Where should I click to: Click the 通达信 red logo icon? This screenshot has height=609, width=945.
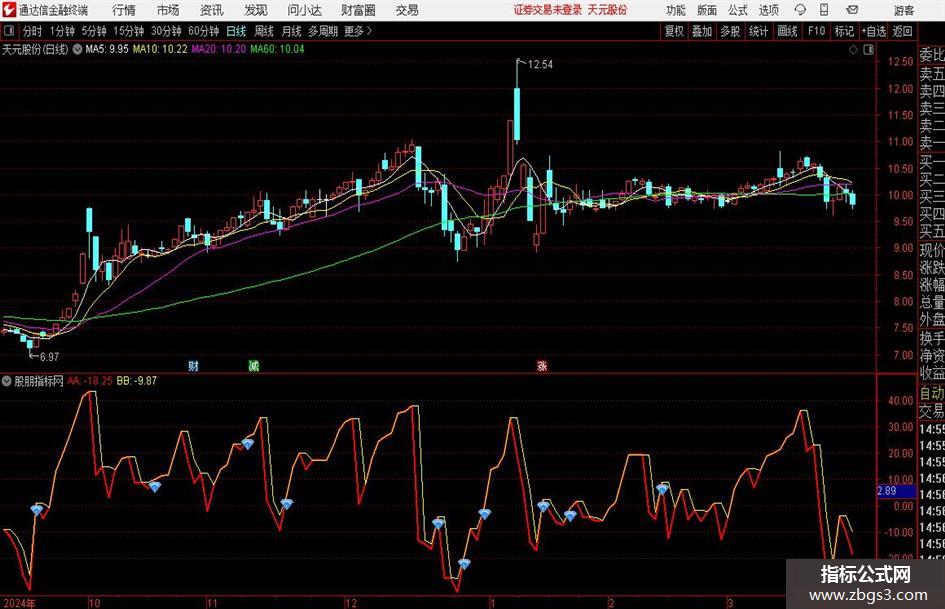[9, 10]
